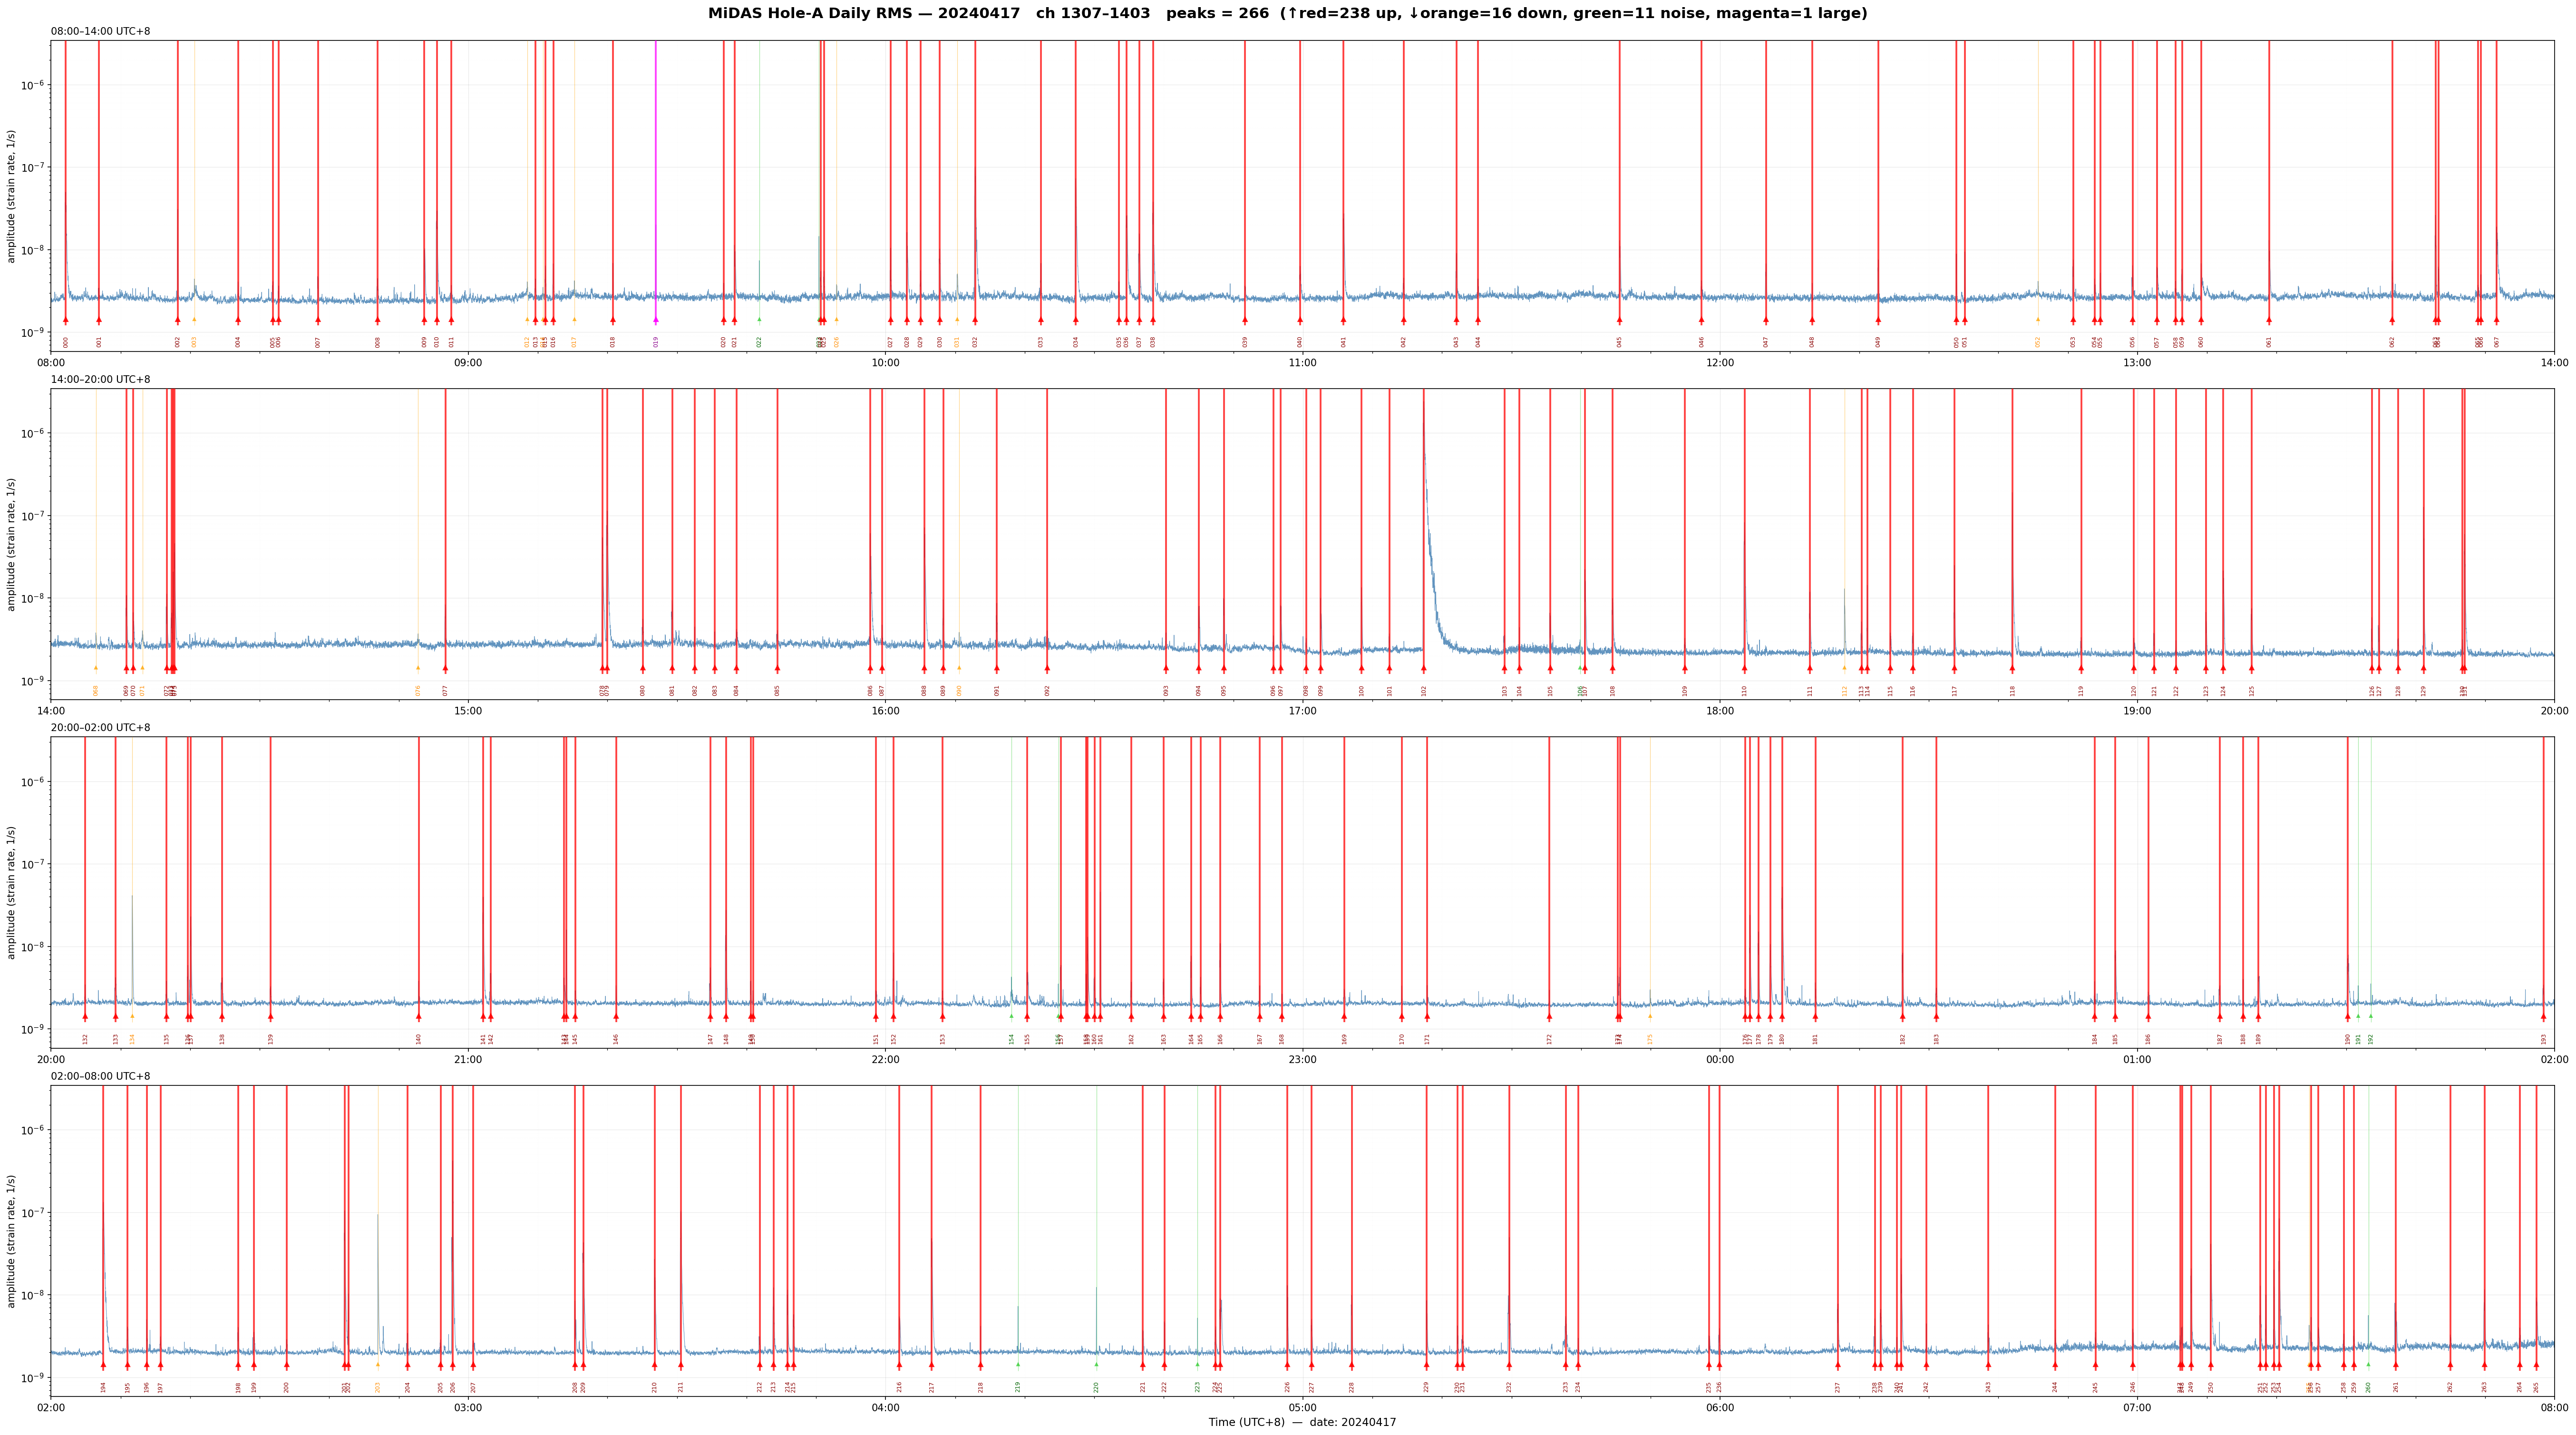This screenshot has width=2576, height=1435.
Task: Click the 09:00 time tick label
Action: tap(468, 362)
